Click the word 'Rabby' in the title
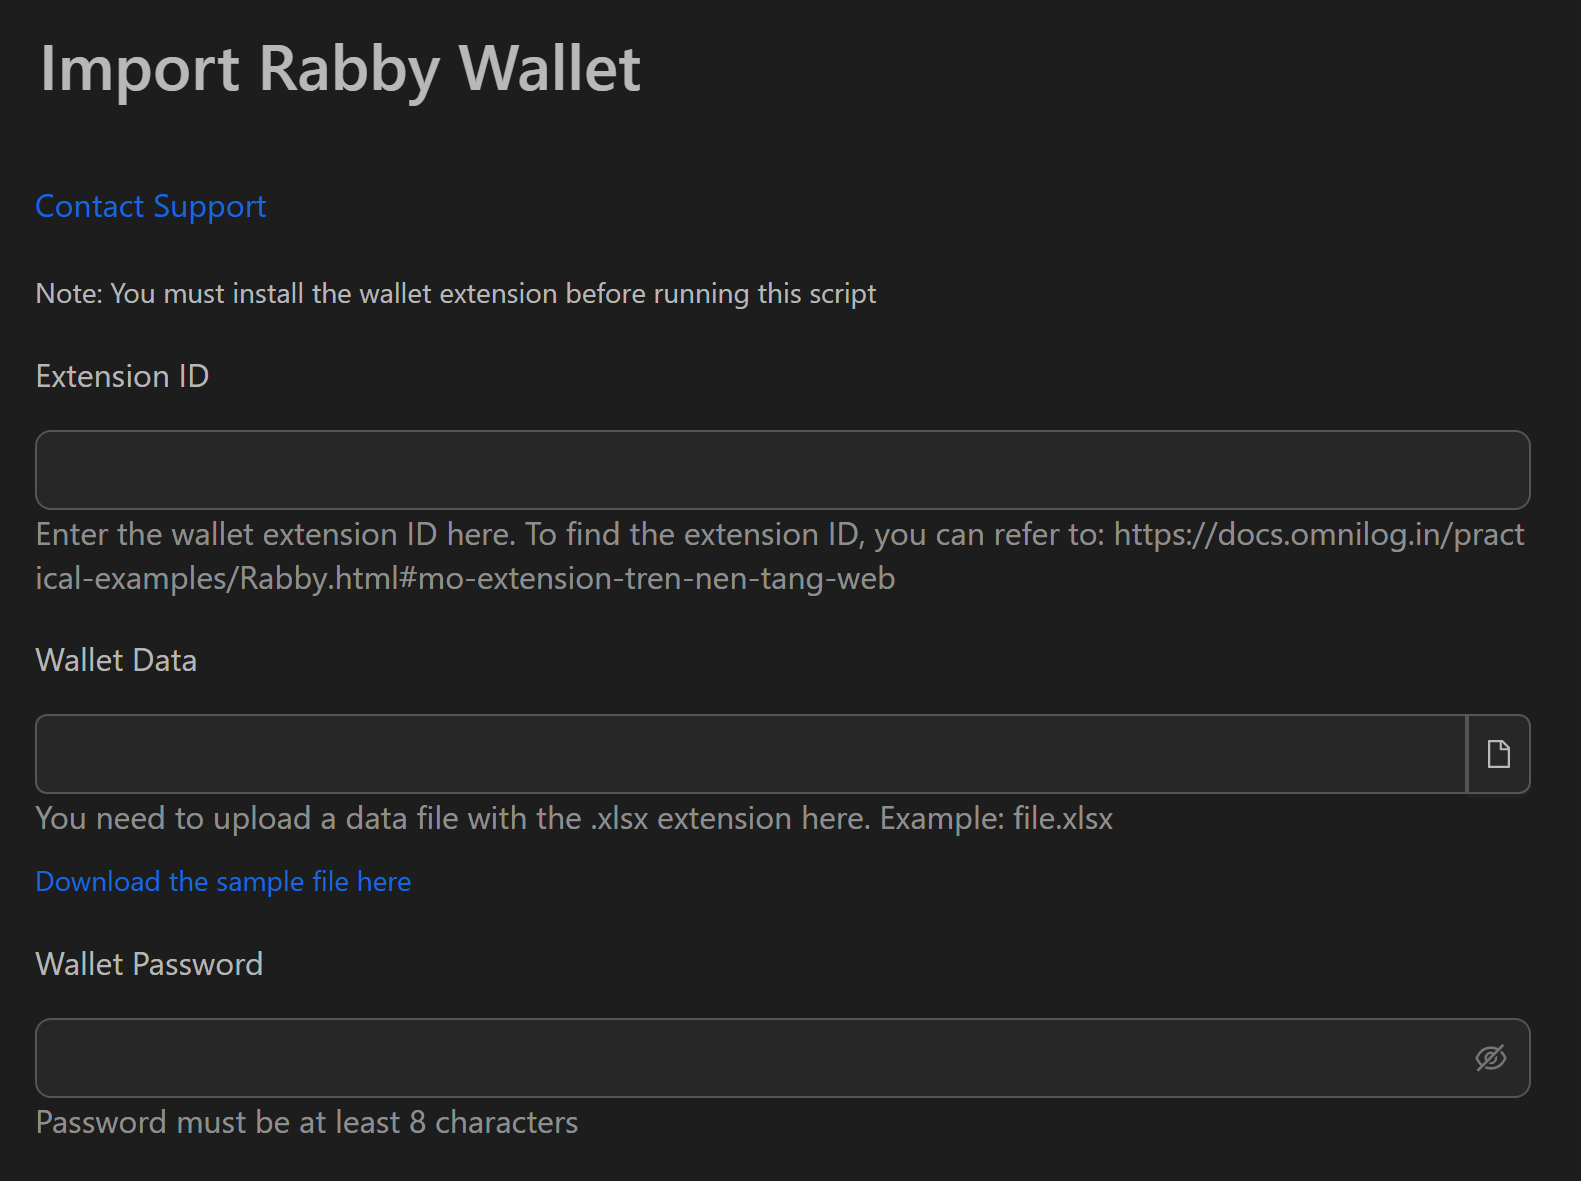 [349, 69]
